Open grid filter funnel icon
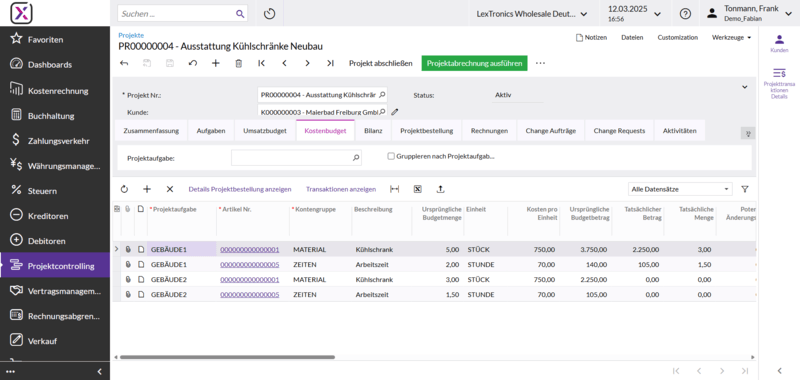This screenshot has width=800, height=380. 745,189
